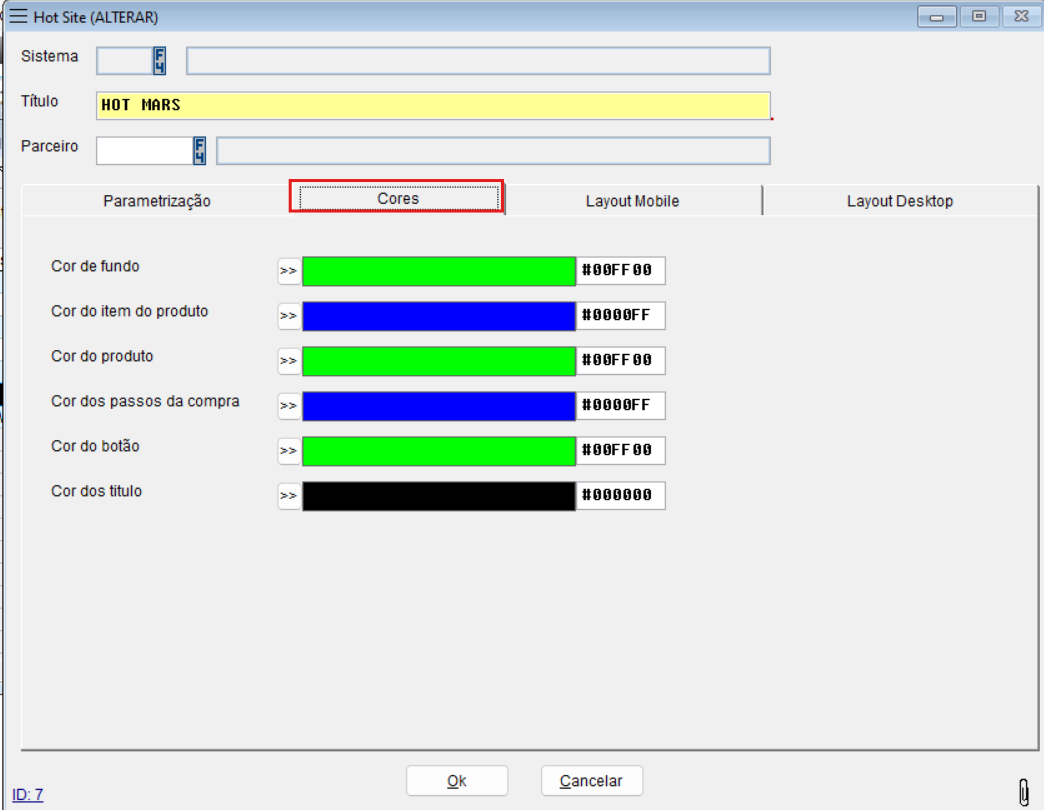Image resolution: width=1044 pixels, height=810 pixels.
Task: Click the F4 lookup icon beside Parceiro
Action: coord(199,151)
